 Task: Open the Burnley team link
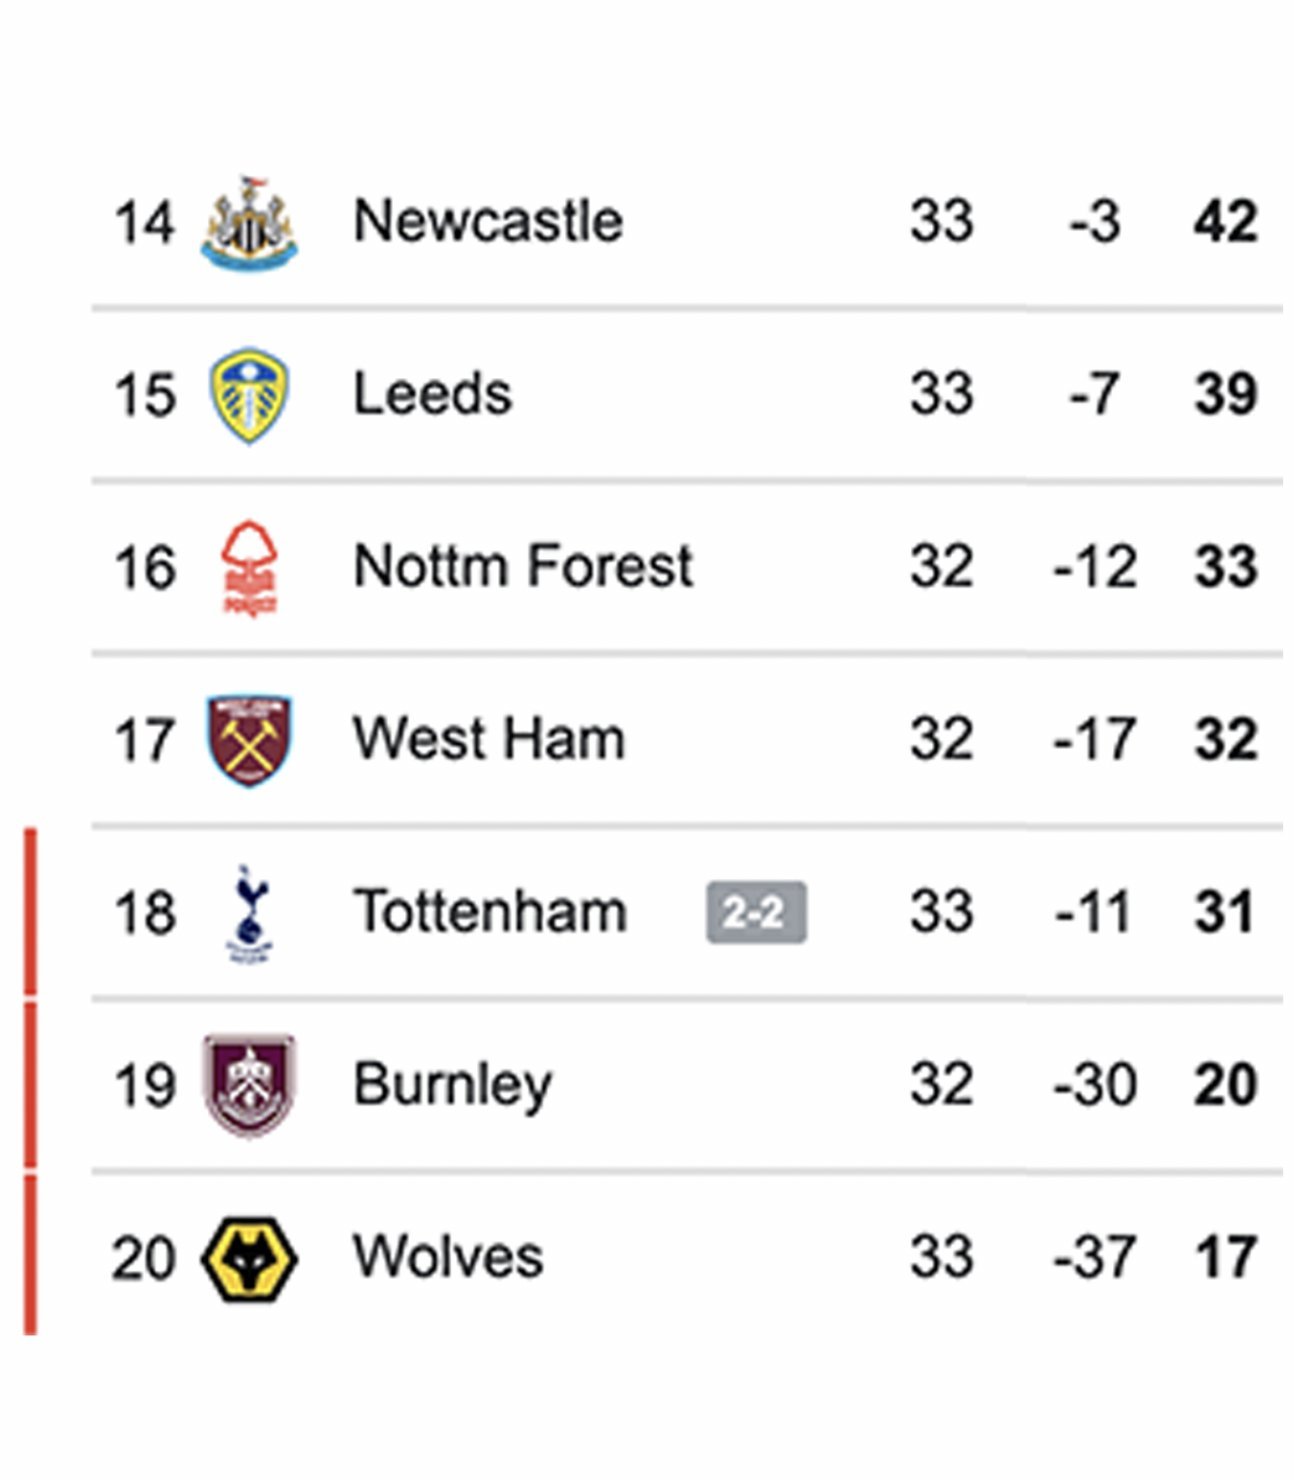click(452, 1085)
